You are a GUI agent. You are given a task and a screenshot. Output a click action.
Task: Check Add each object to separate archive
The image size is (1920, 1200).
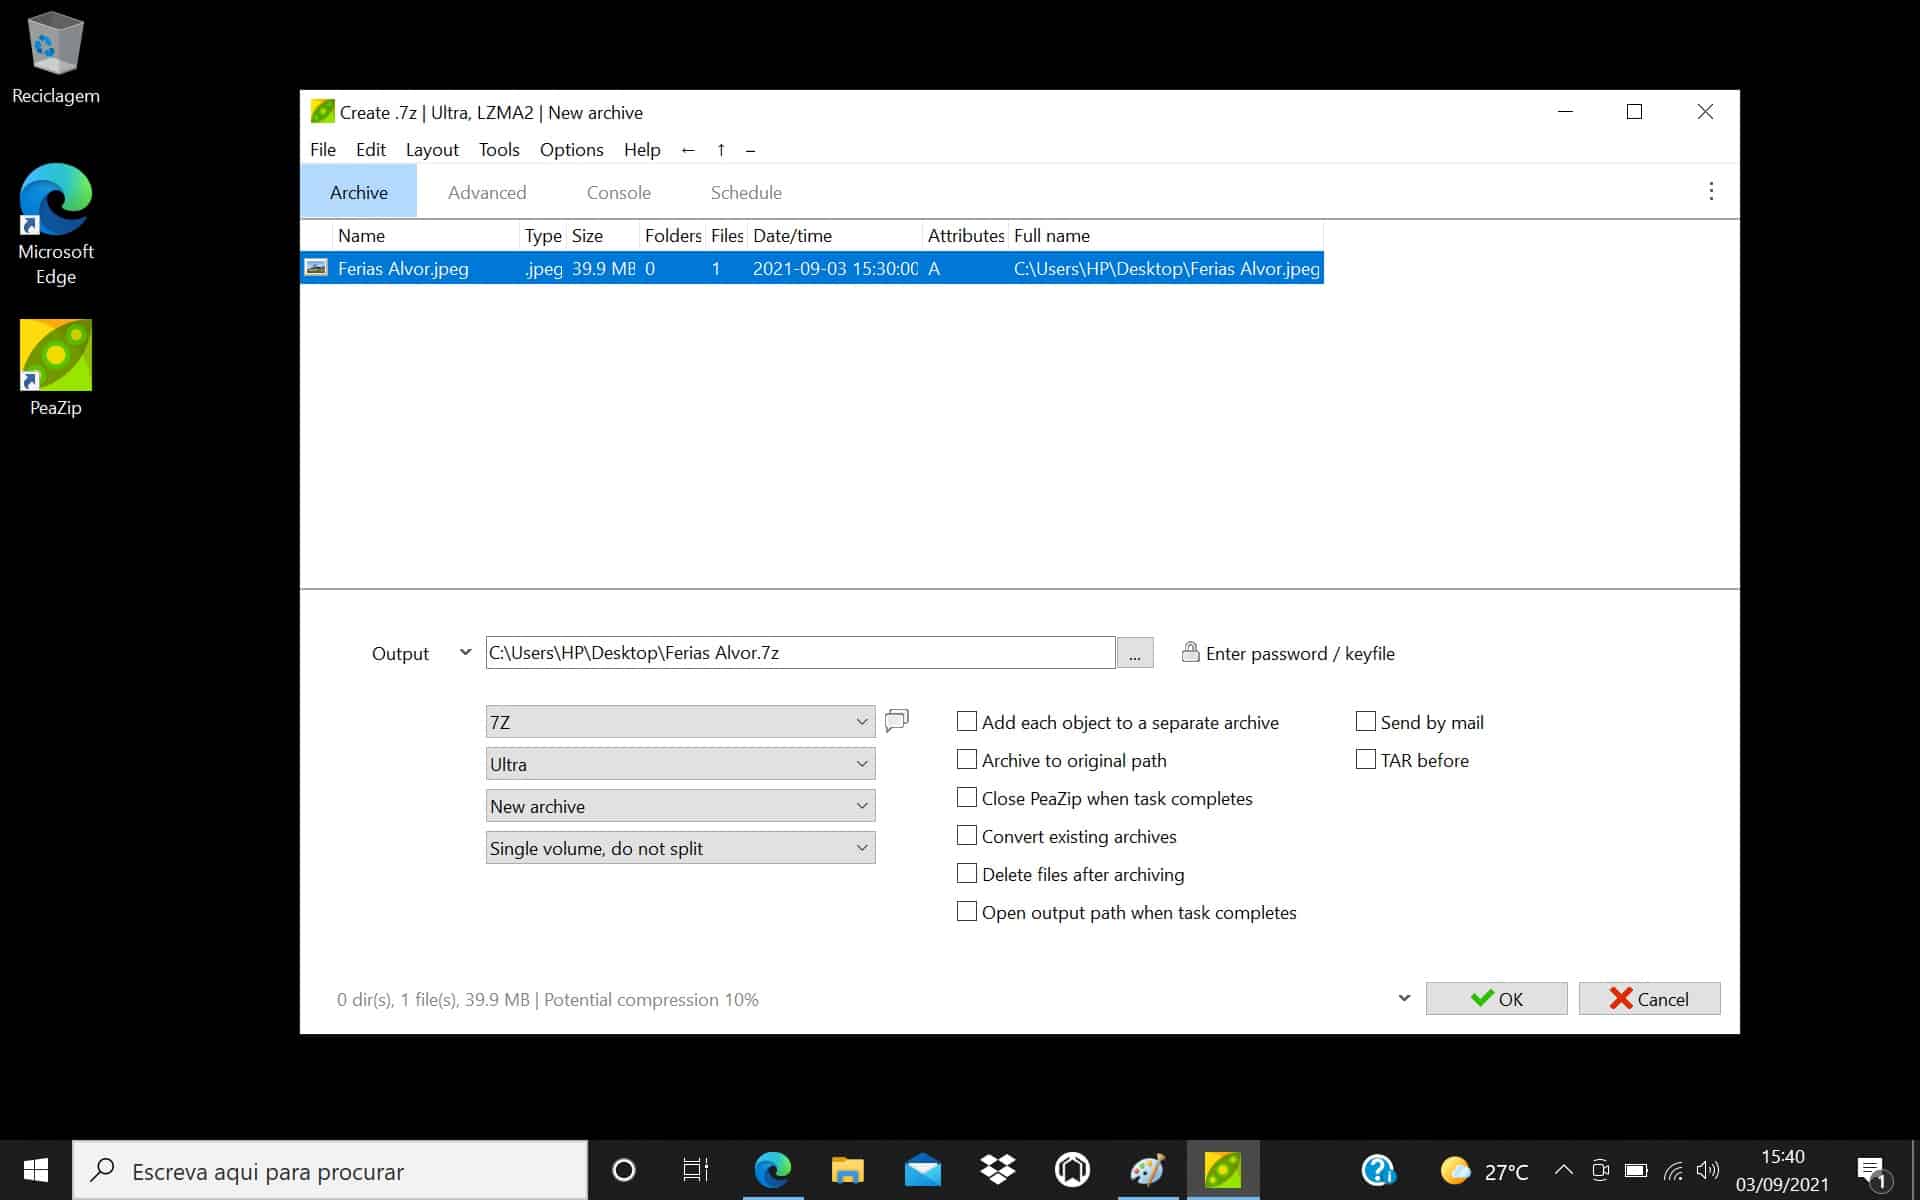[x=967, y=722]
